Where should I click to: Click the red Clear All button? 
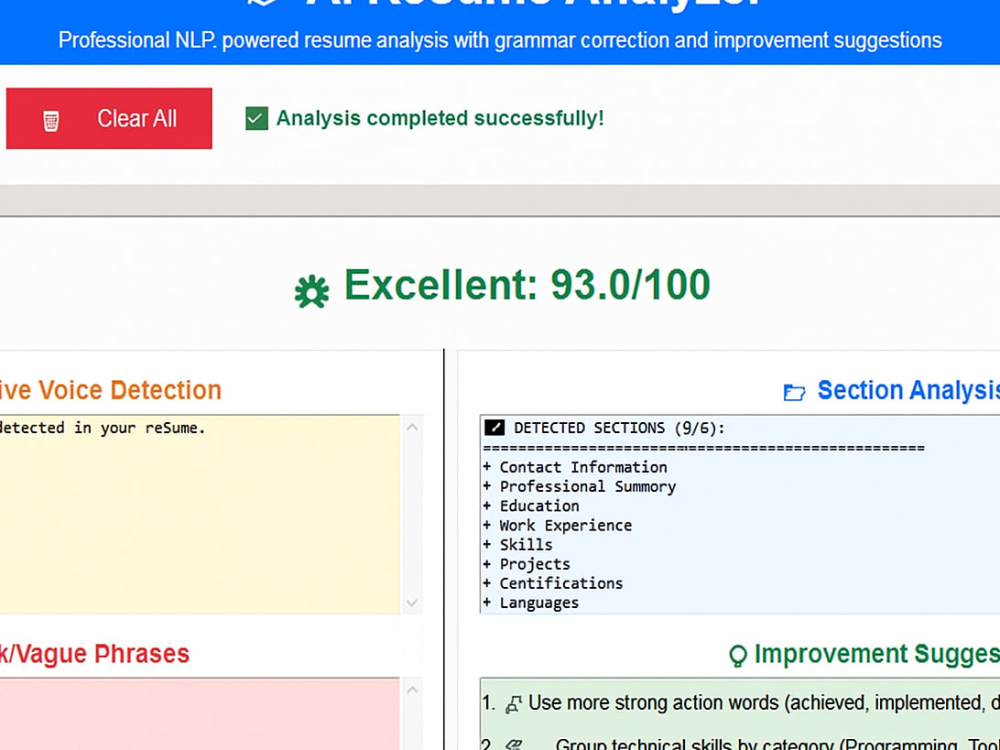[109, 119]
